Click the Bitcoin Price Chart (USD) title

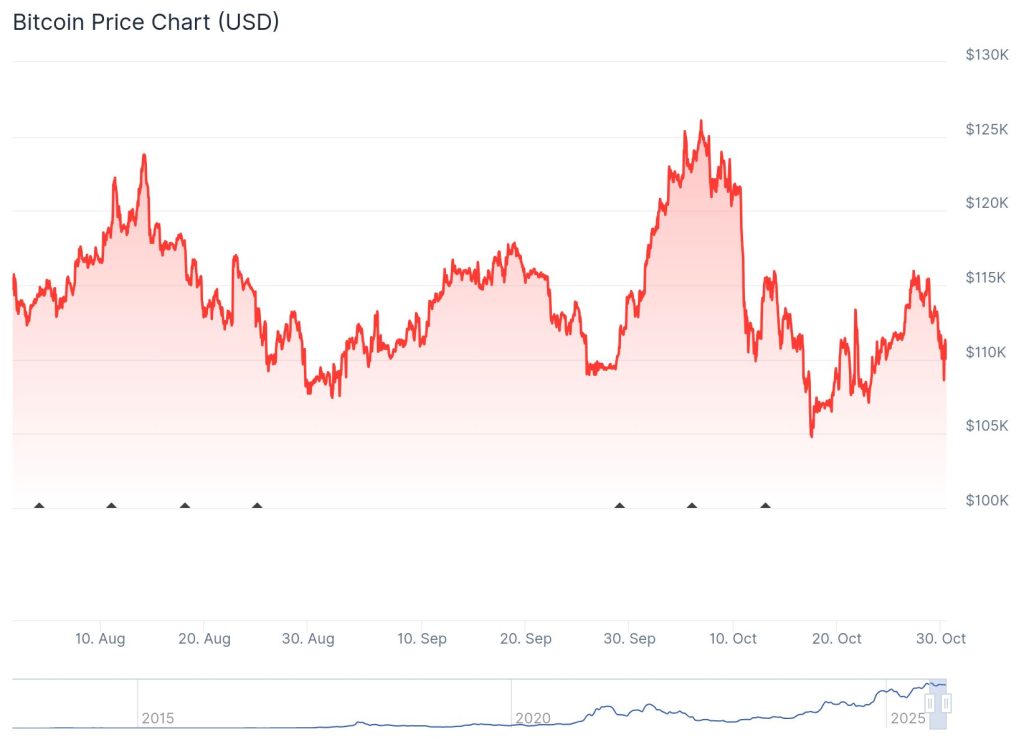[146, 22]
